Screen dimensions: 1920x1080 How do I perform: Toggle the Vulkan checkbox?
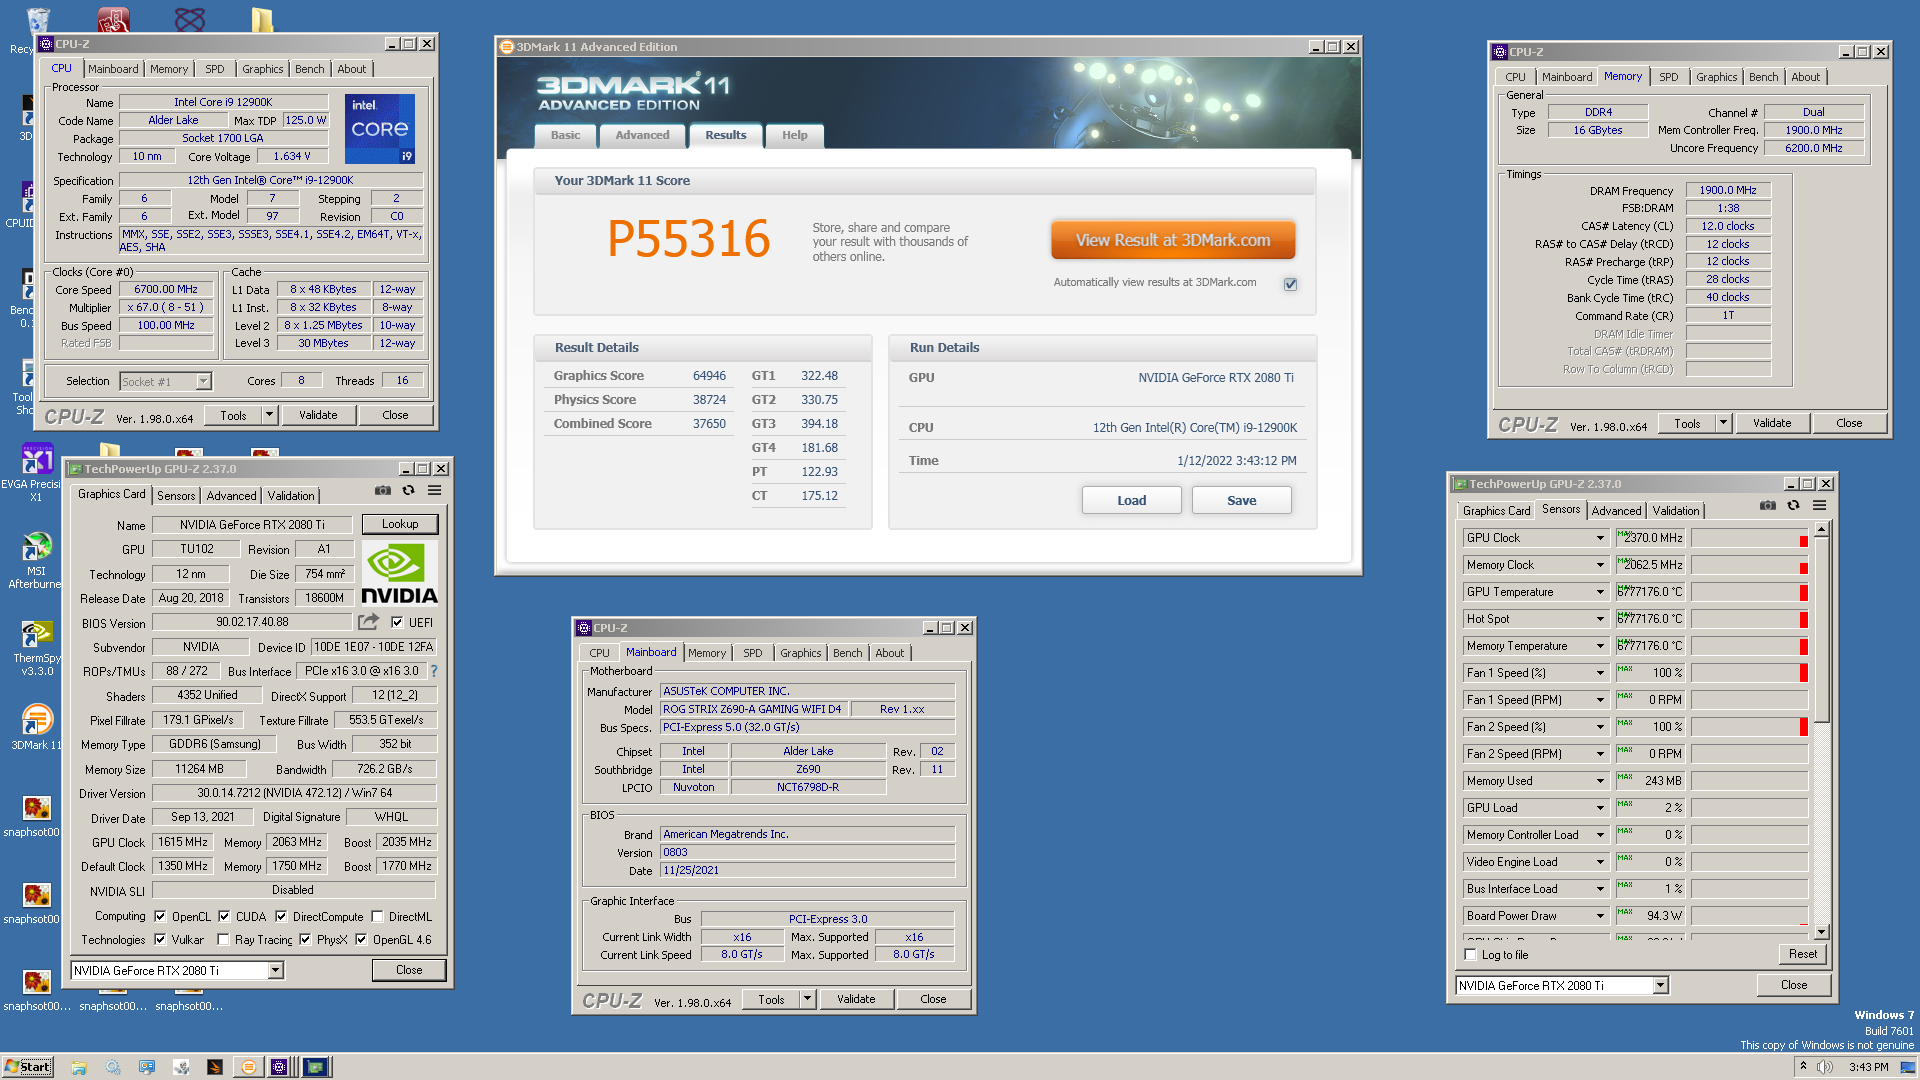click(x=160, y=939)
